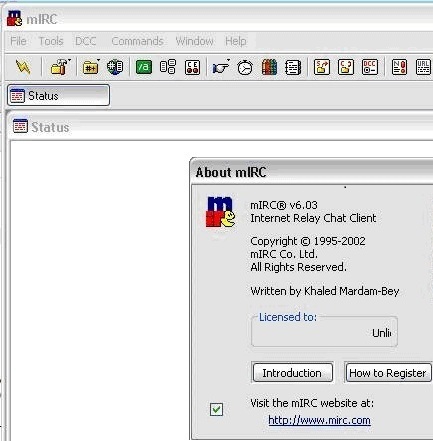Screen dimensions: 433x441
Task: Click the List Channels globe icon
Action: coord(115,67)
